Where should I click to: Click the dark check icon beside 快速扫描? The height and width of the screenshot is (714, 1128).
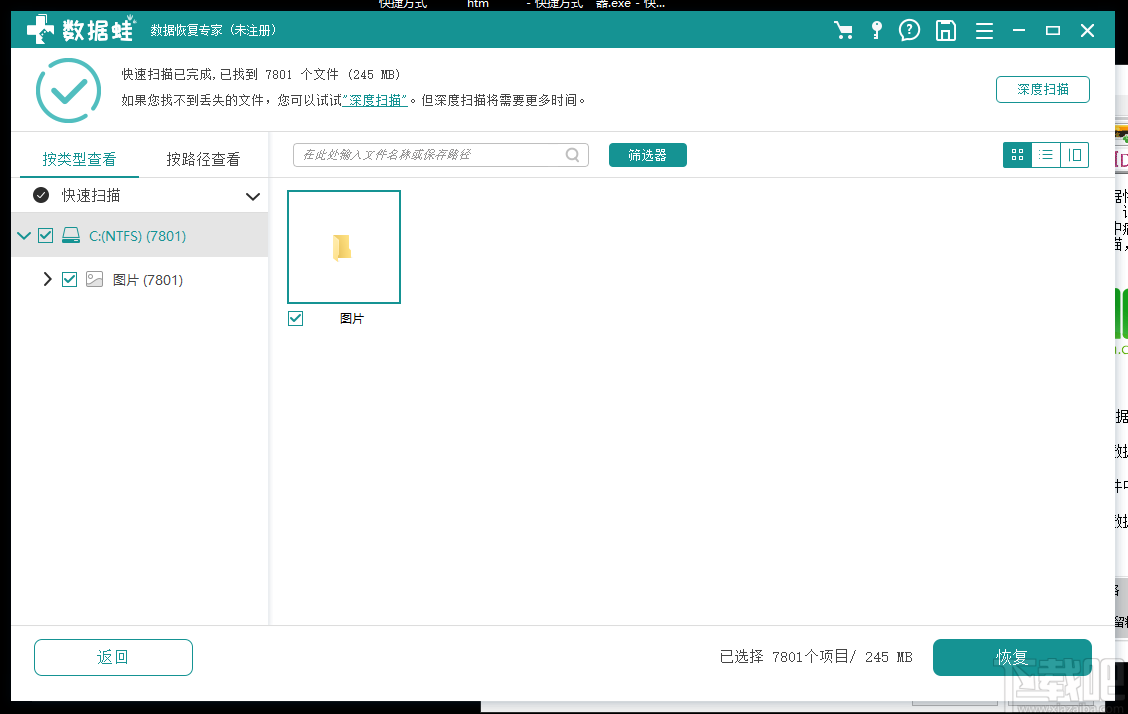pos(41,195)
